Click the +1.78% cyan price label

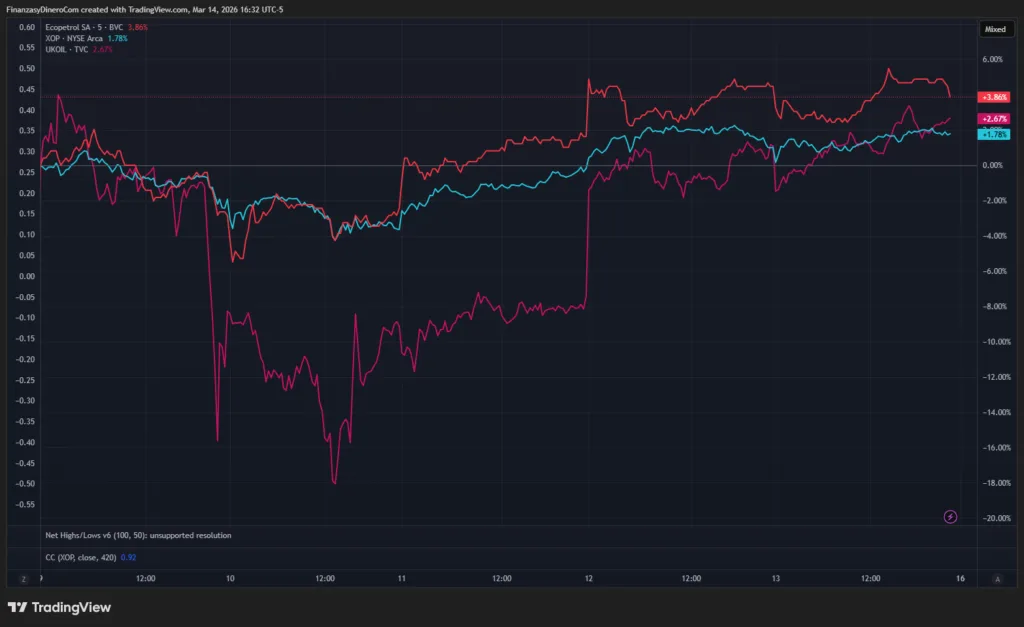coord(995,134)
